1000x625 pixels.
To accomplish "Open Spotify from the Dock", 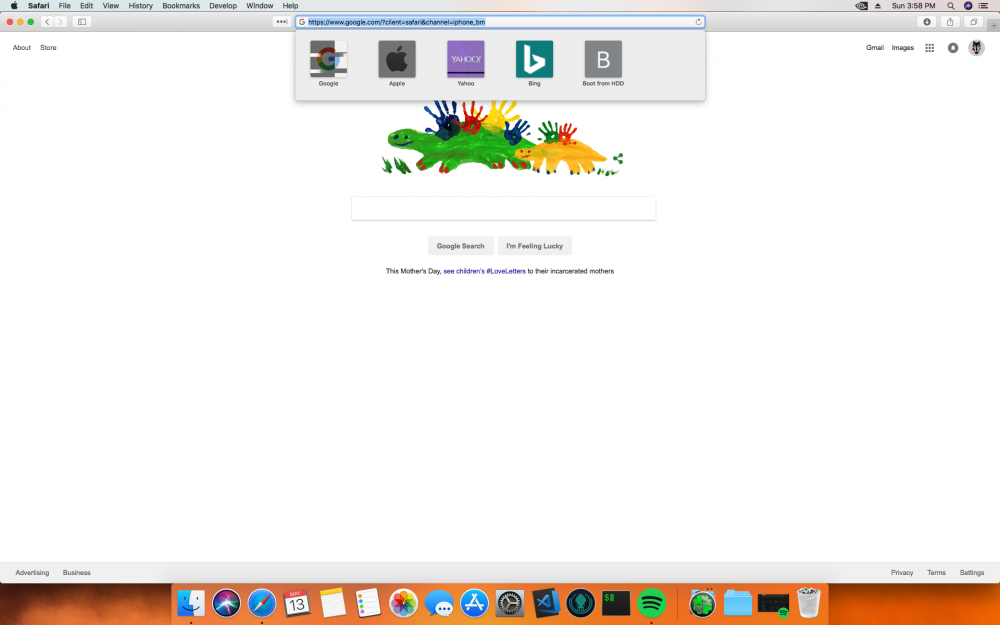I will [651, 603].
